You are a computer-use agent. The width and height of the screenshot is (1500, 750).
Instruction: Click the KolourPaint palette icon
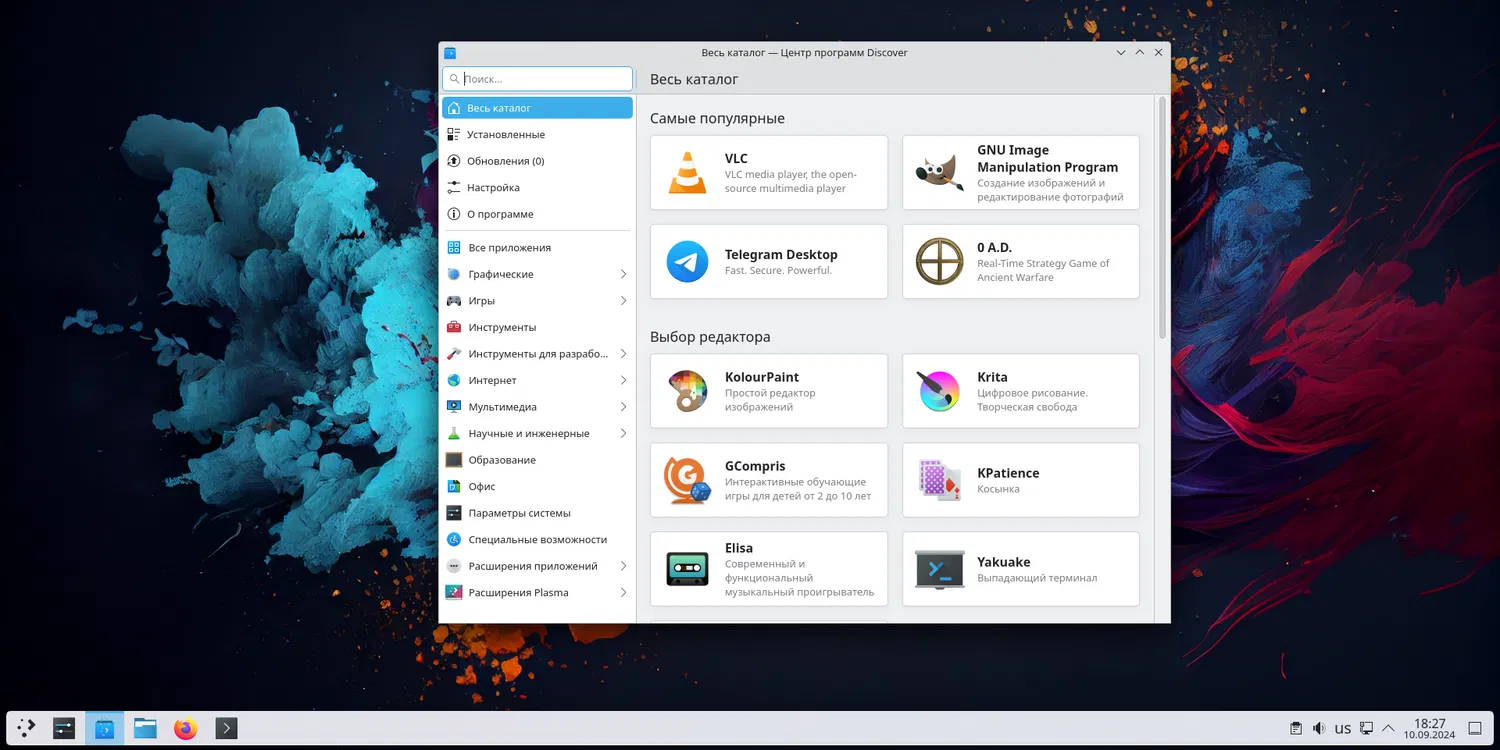(x=687, y=391)
